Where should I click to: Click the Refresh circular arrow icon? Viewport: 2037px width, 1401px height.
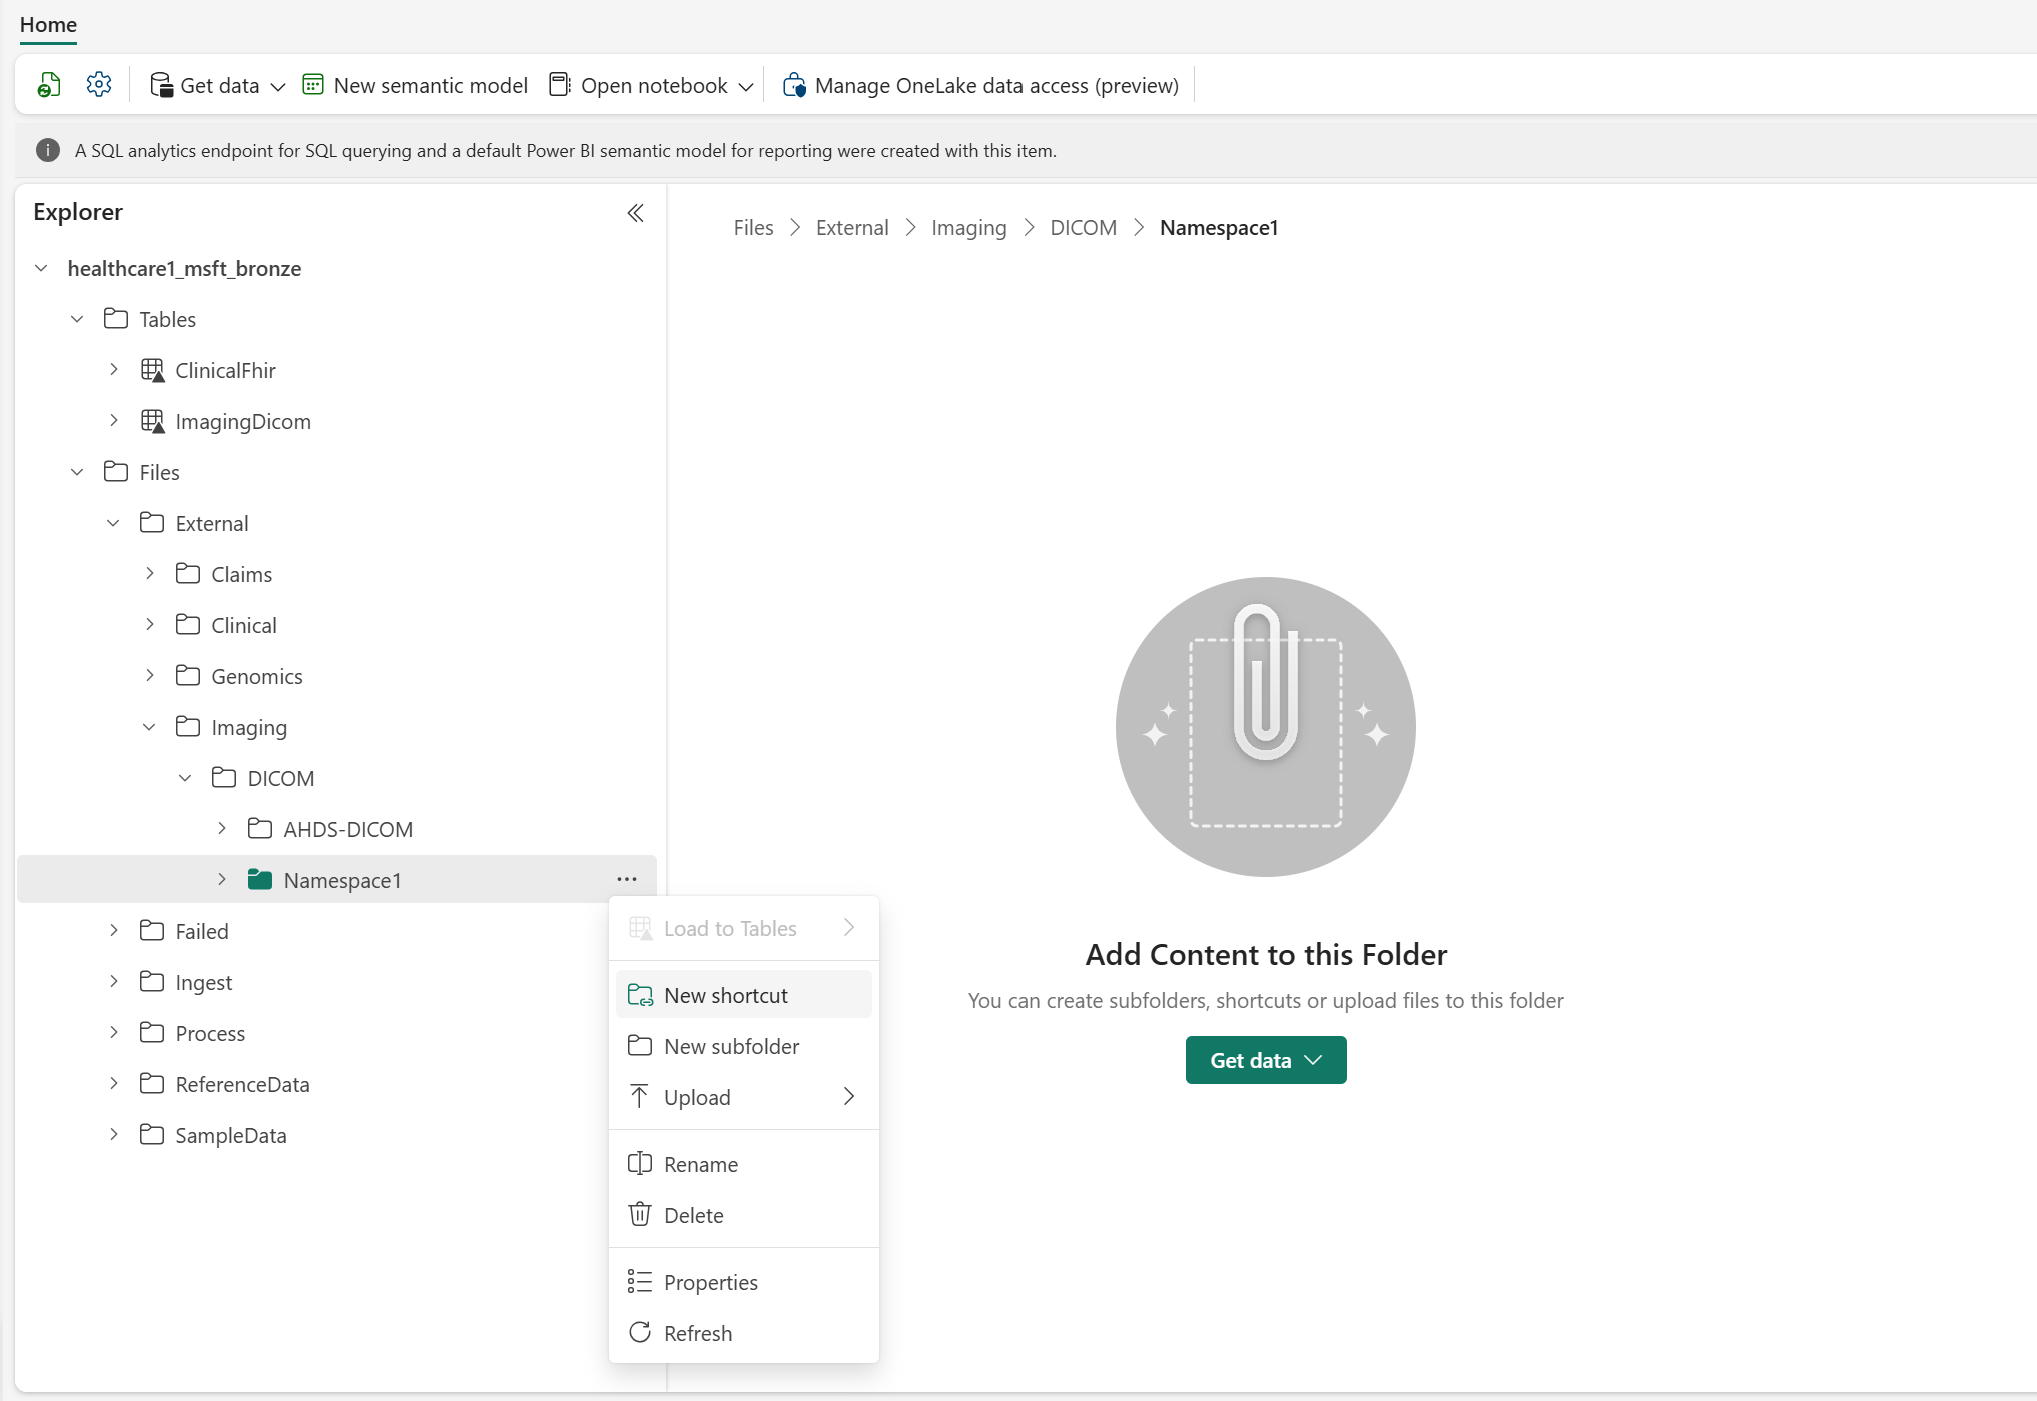[x=640, y=1333]
